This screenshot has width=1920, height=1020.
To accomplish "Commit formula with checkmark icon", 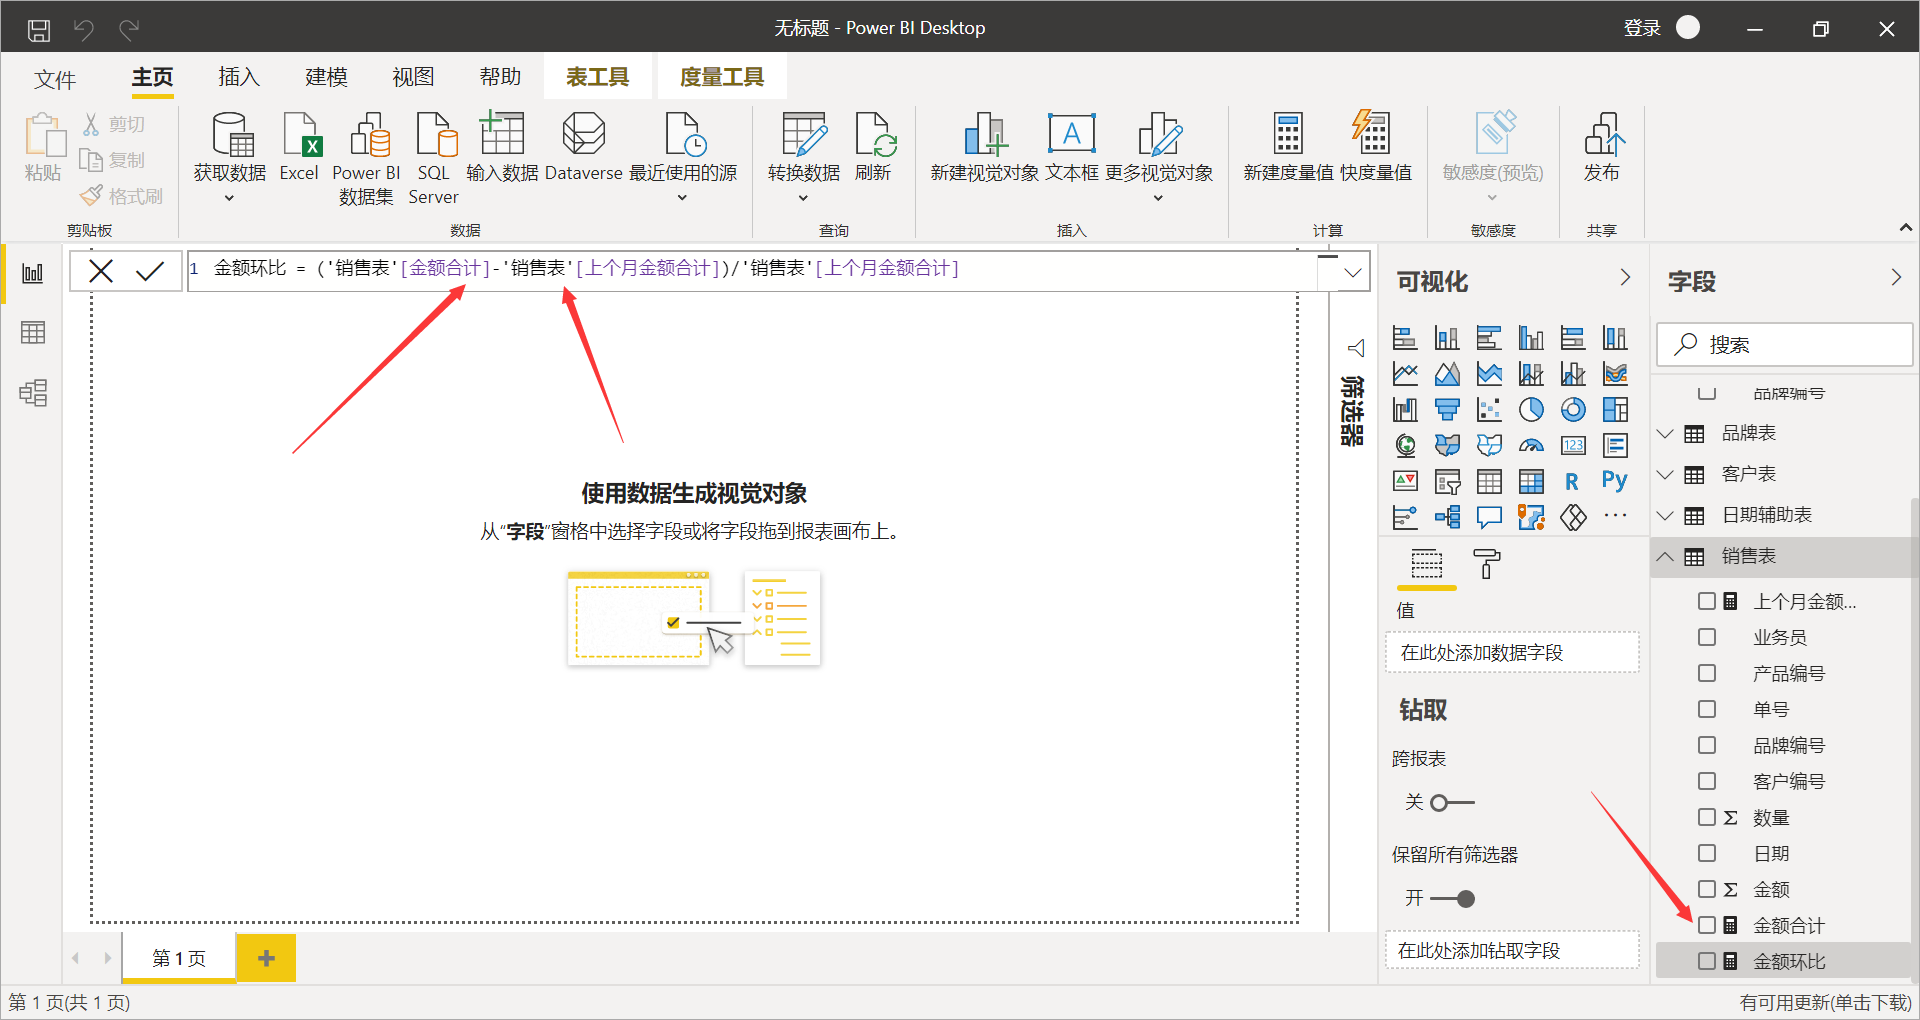I will [x=150, y=271].
